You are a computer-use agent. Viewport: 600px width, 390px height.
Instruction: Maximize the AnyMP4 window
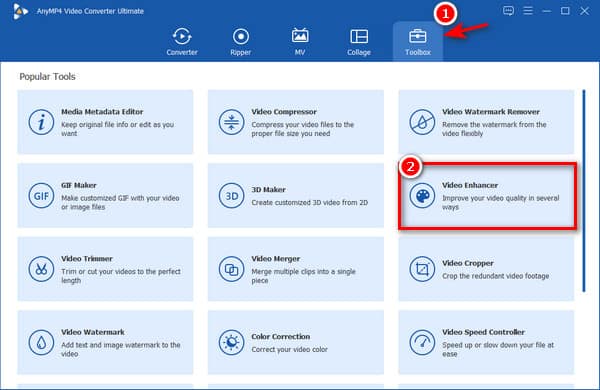pyautogui.click(x=565, y=11)
